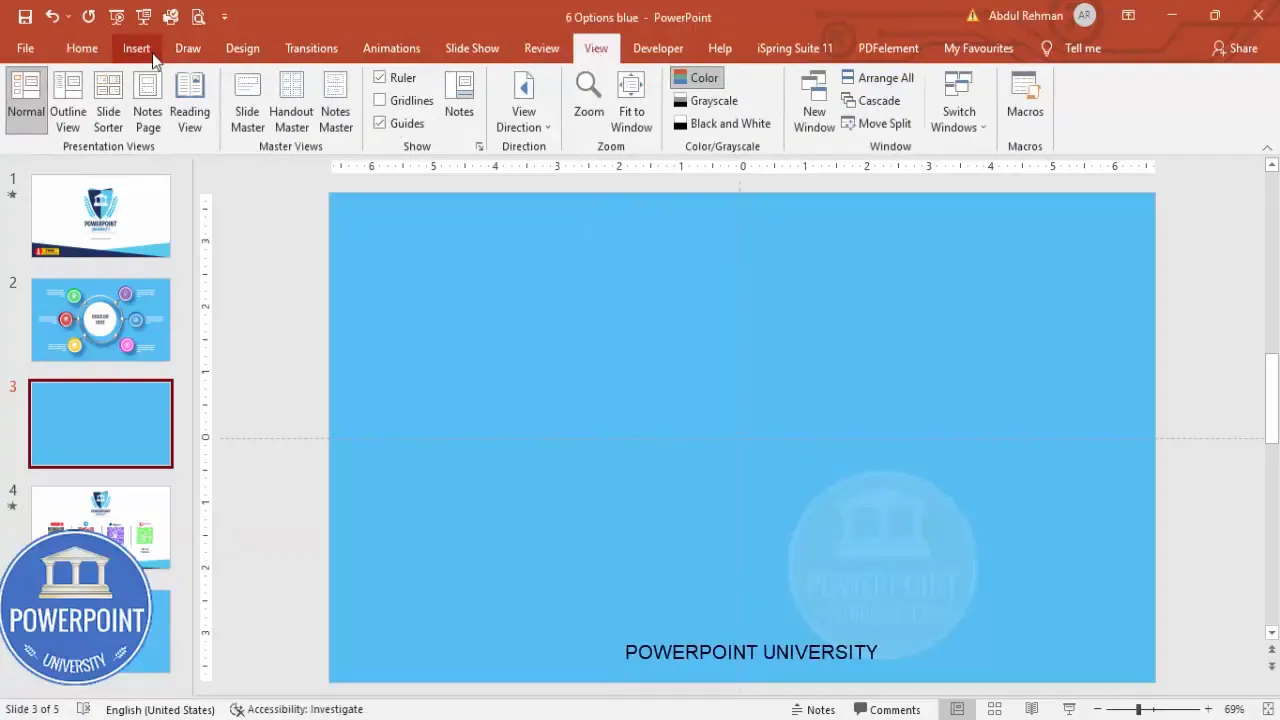Image resolution: width=1280 pixels, height=720 pixels.
Task: Toggle Notes pane in status bar
Action: (x=812, y=709)
